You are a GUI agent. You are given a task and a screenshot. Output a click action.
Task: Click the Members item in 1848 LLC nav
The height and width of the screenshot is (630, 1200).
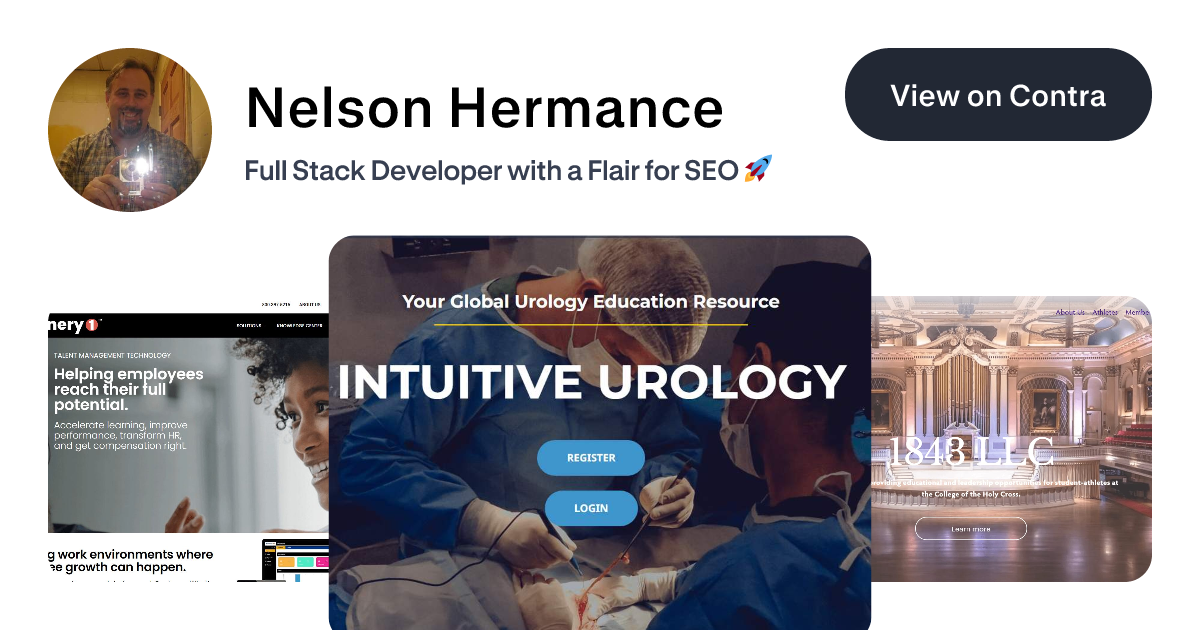coord(1138,312)
